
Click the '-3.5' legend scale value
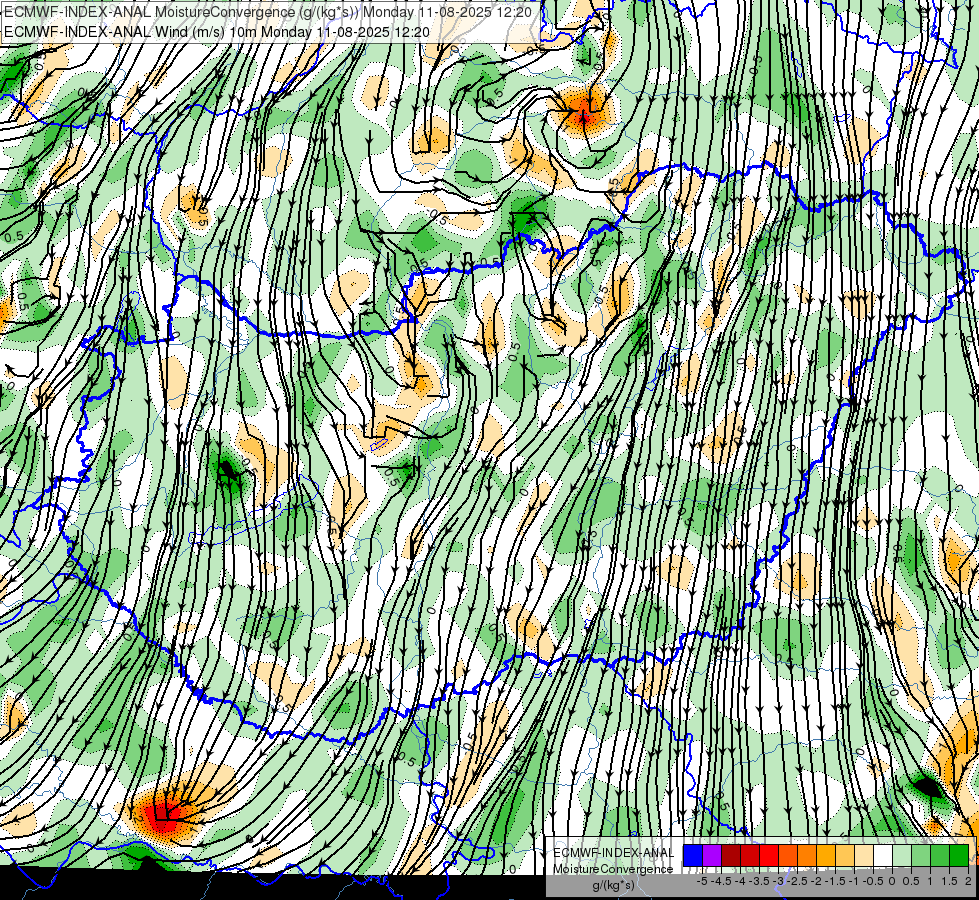[x=759, y=881]
